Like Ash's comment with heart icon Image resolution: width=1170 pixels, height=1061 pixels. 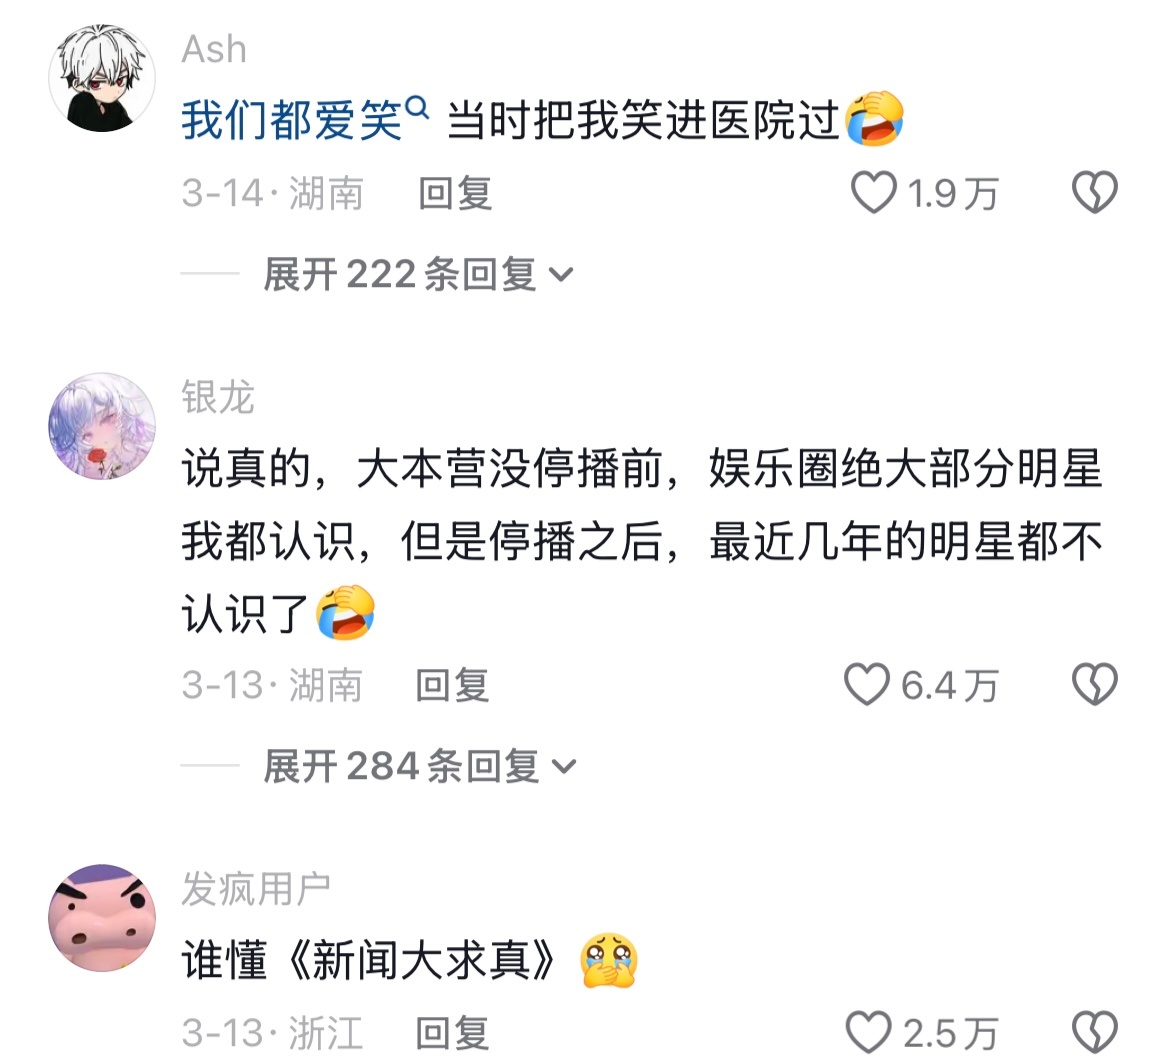click(x=873, y=193)
